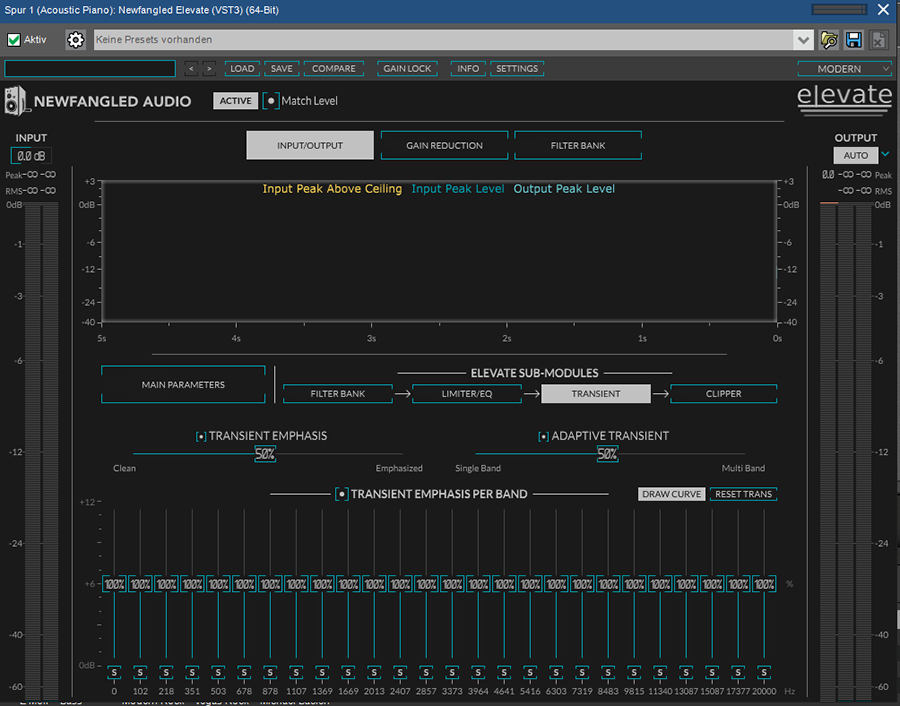Solo the 351 Hz band

pyautogui.click(x=192, y=673)
